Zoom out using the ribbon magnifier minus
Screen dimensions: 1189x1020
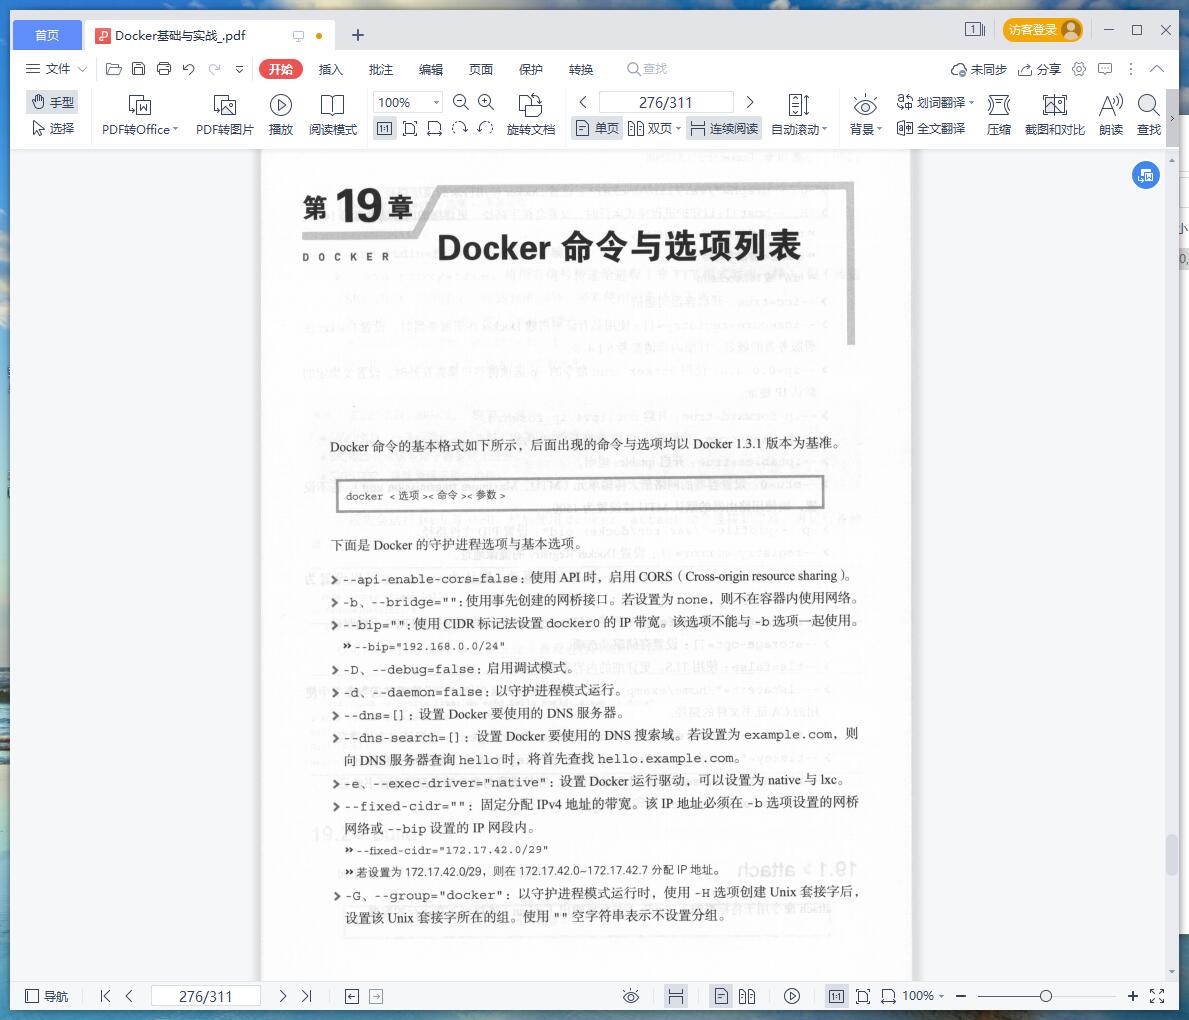(x=460, y=102)
